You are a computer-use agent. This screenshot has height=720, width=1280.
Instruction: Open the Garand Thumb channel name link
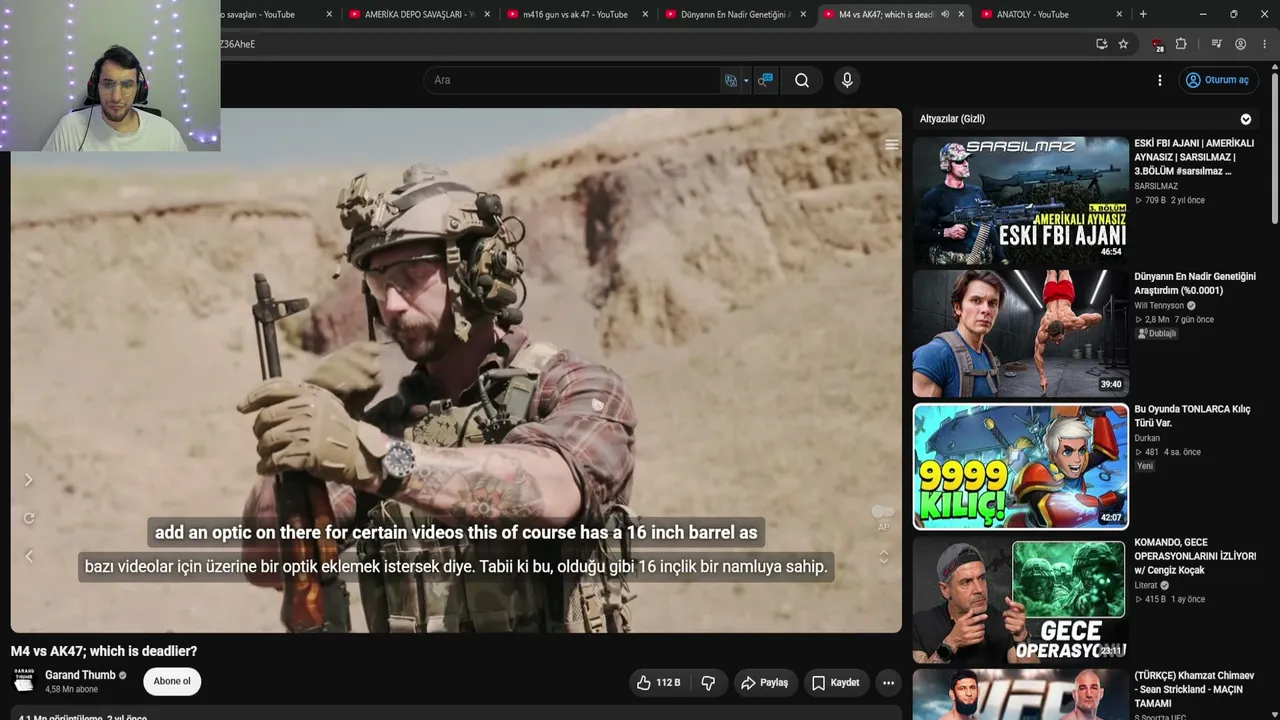pyautogui.click(x=80, y=675)
